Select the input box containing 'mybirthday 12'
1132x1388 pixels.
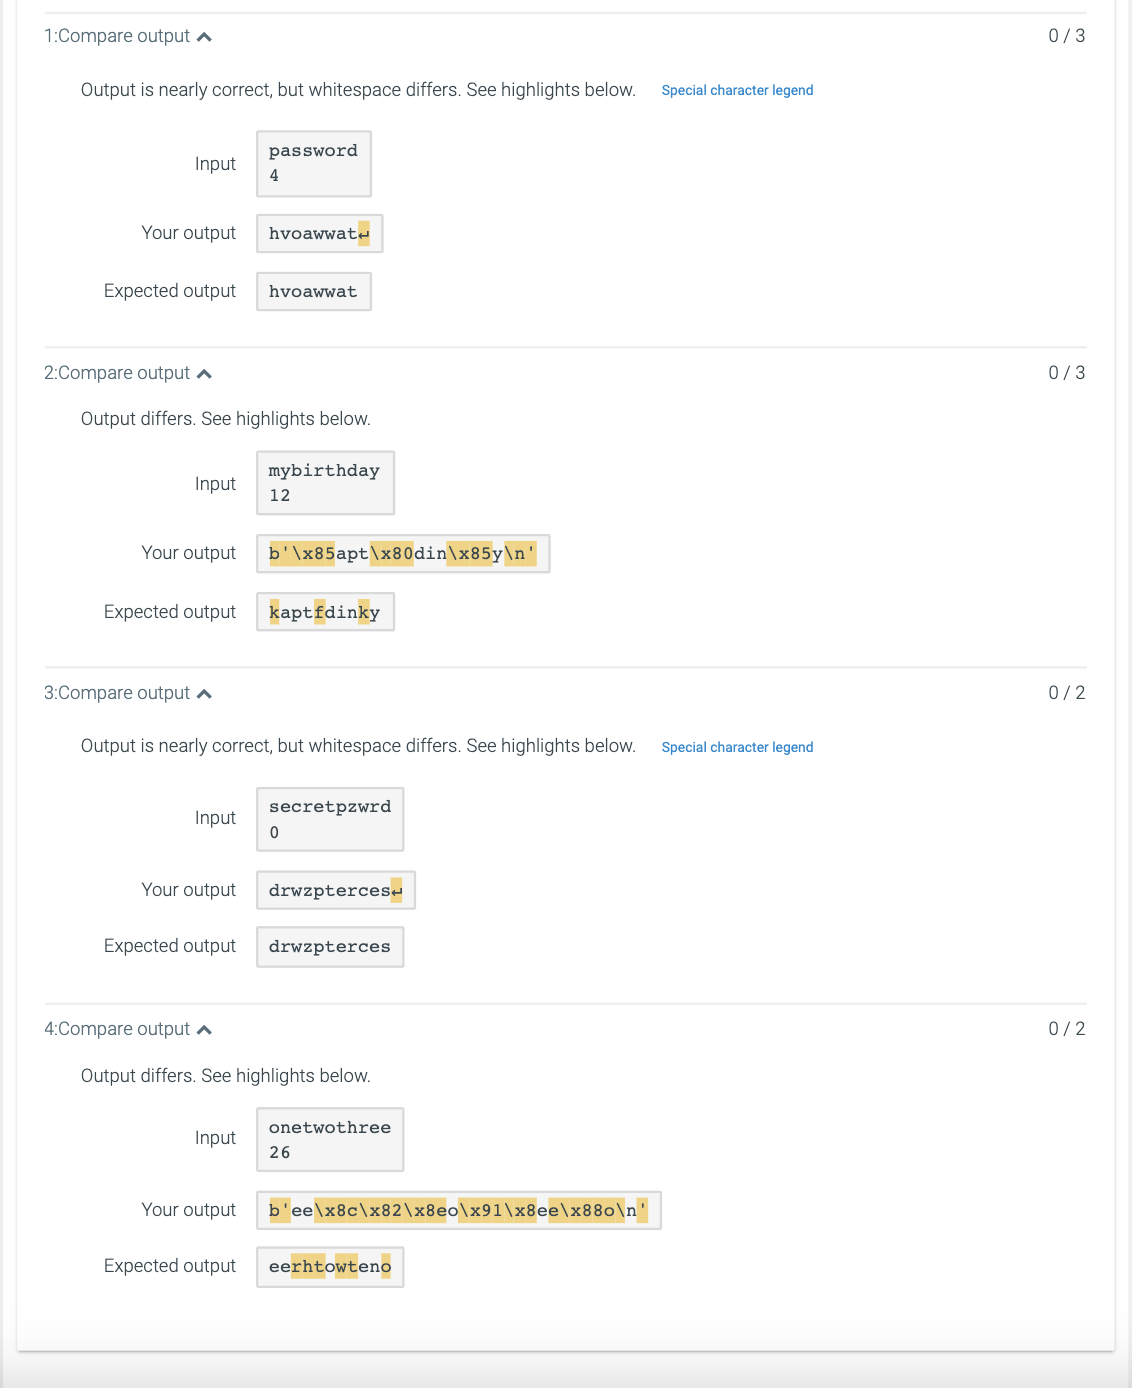pyautogui.click(x=325, y=483)
